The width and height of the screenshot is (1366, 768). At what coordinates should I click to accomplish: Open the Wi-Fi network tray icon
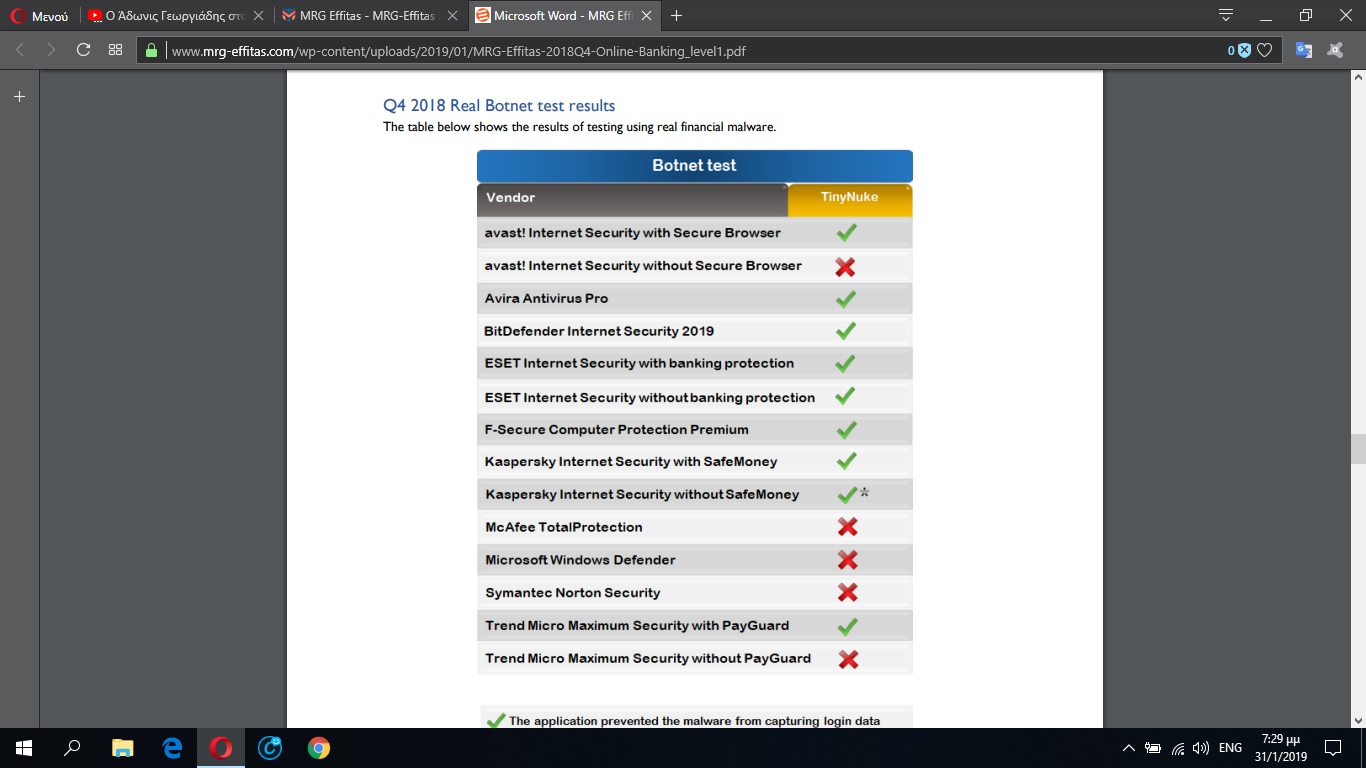point(1178,748)
